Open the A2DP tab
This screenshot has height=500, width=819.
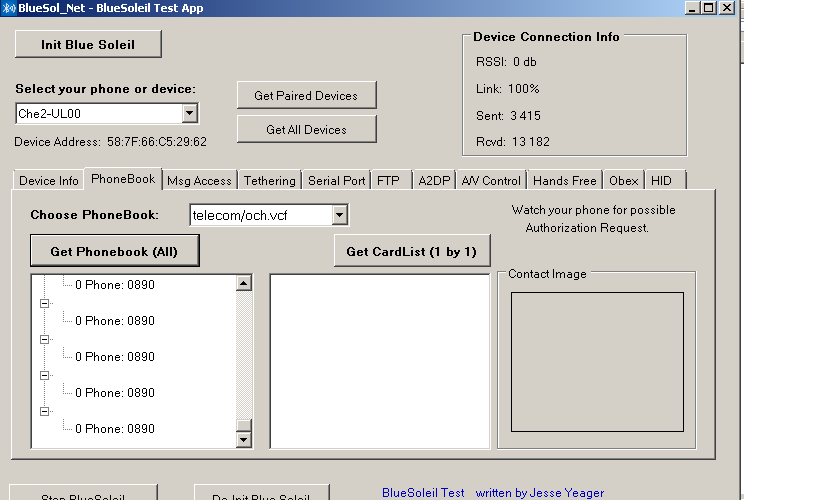tap(435, 181)
